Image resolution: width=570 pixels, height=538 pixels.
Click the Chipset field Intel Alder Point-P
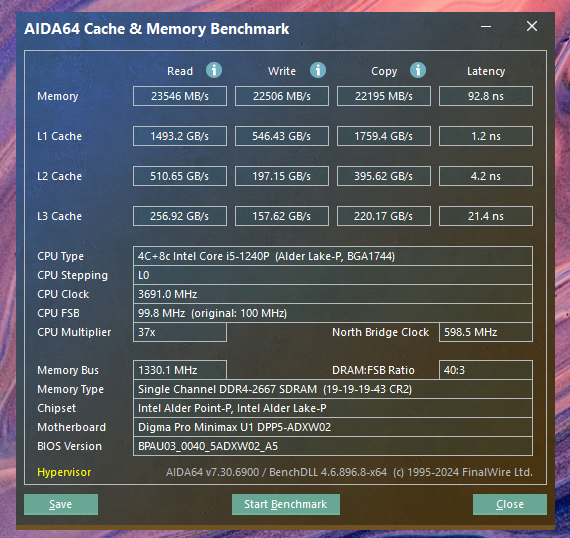[x=333, y=408]
